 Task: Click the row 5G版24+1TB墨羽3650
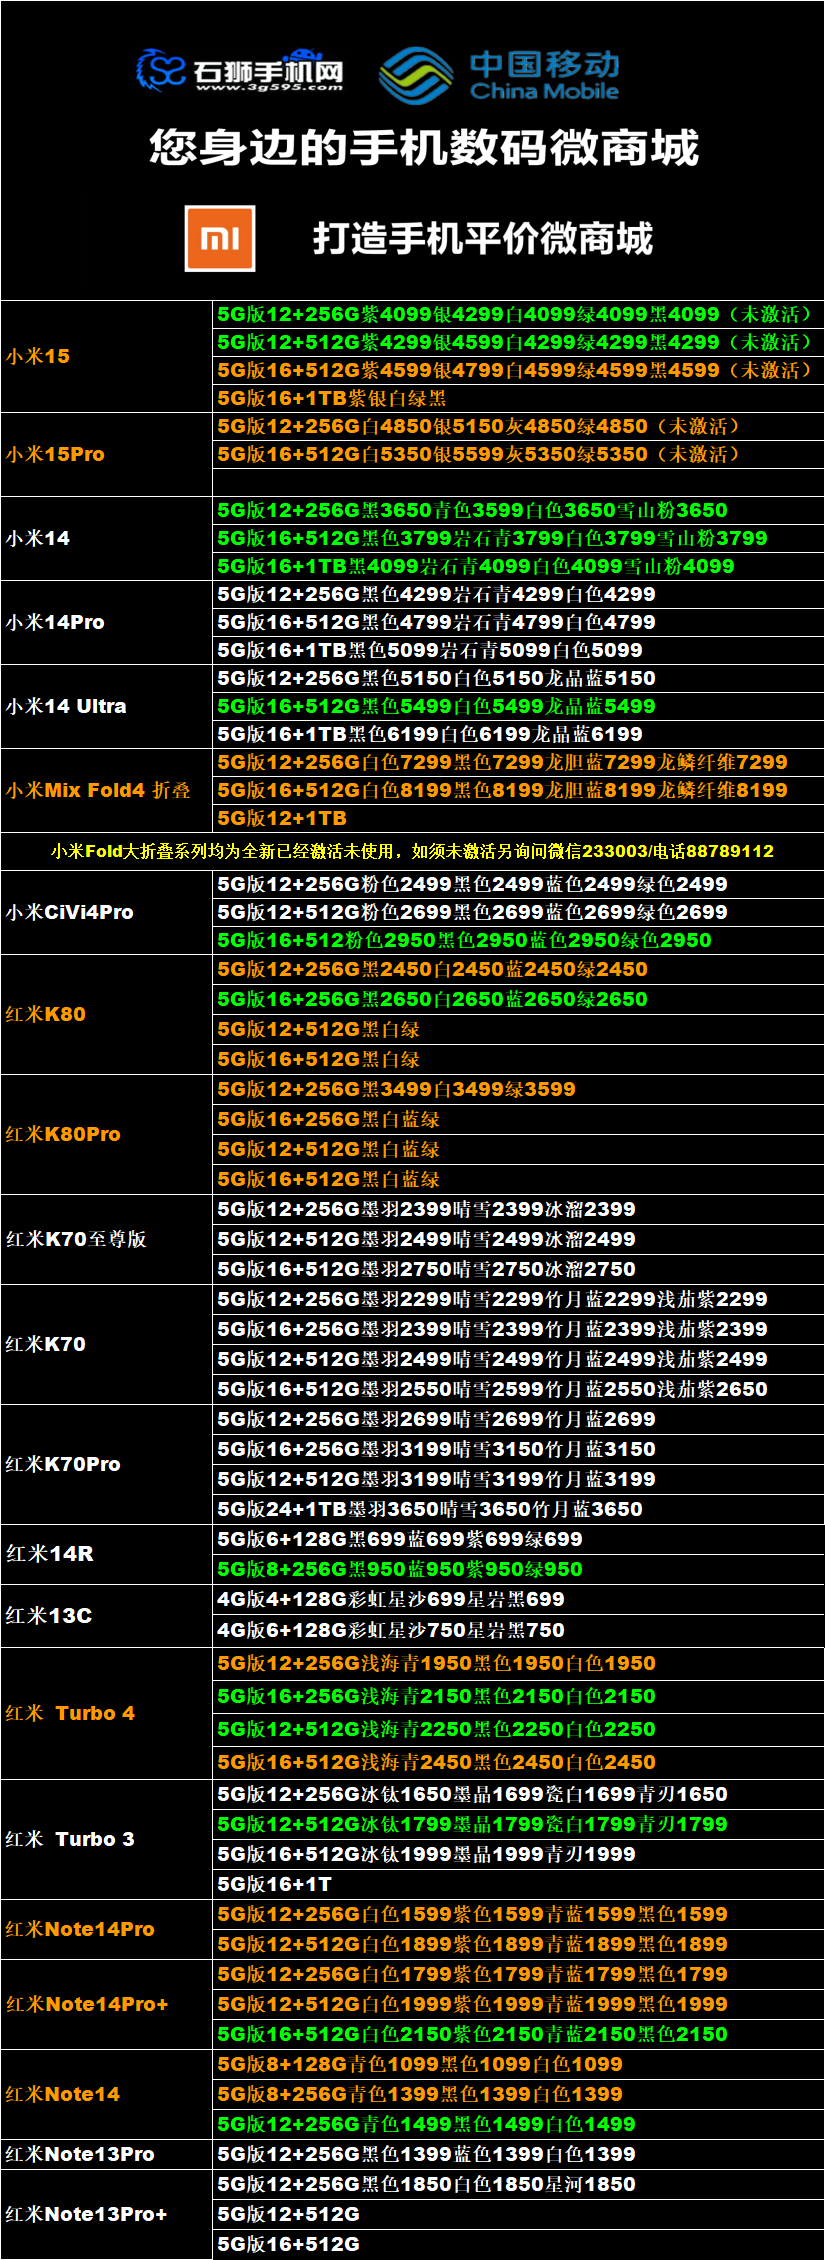point(518,1509)
